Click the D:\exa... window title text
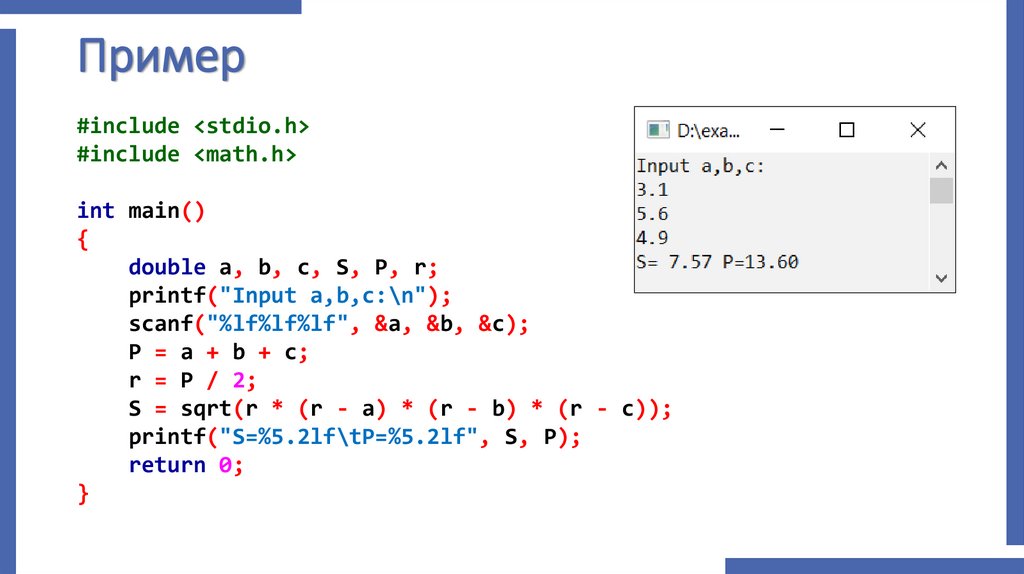 pyautogui.click(x=708, y=131)
